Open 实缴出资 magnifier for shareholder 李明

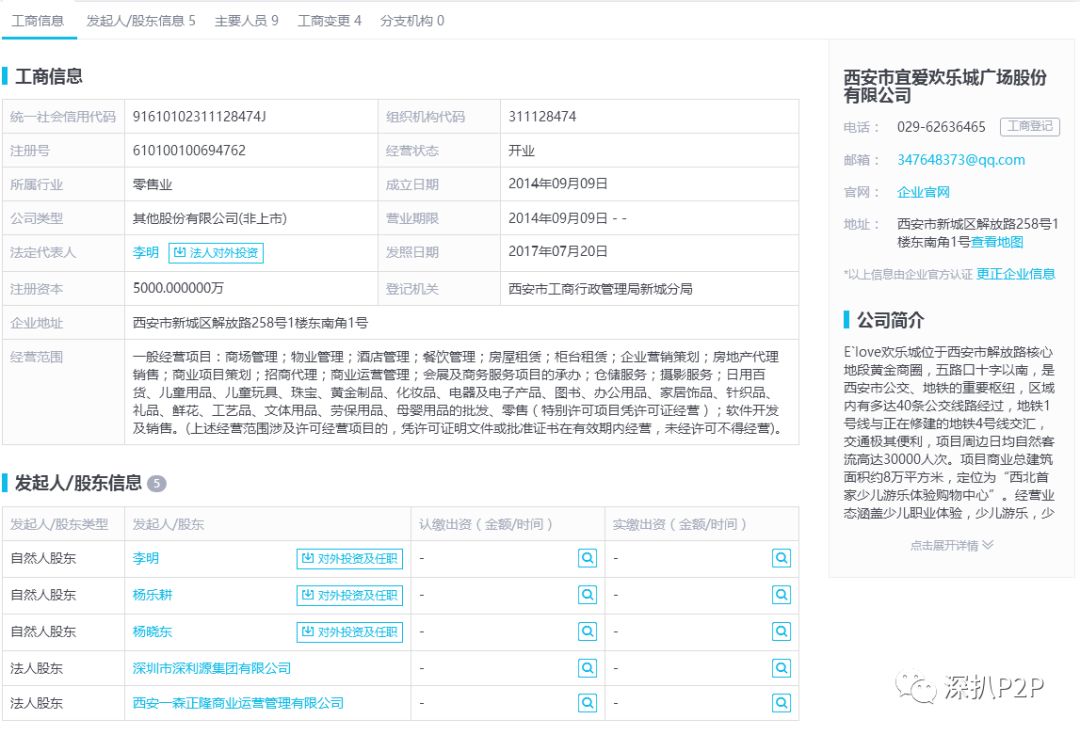pyautogui.click(x=781, y=558)
